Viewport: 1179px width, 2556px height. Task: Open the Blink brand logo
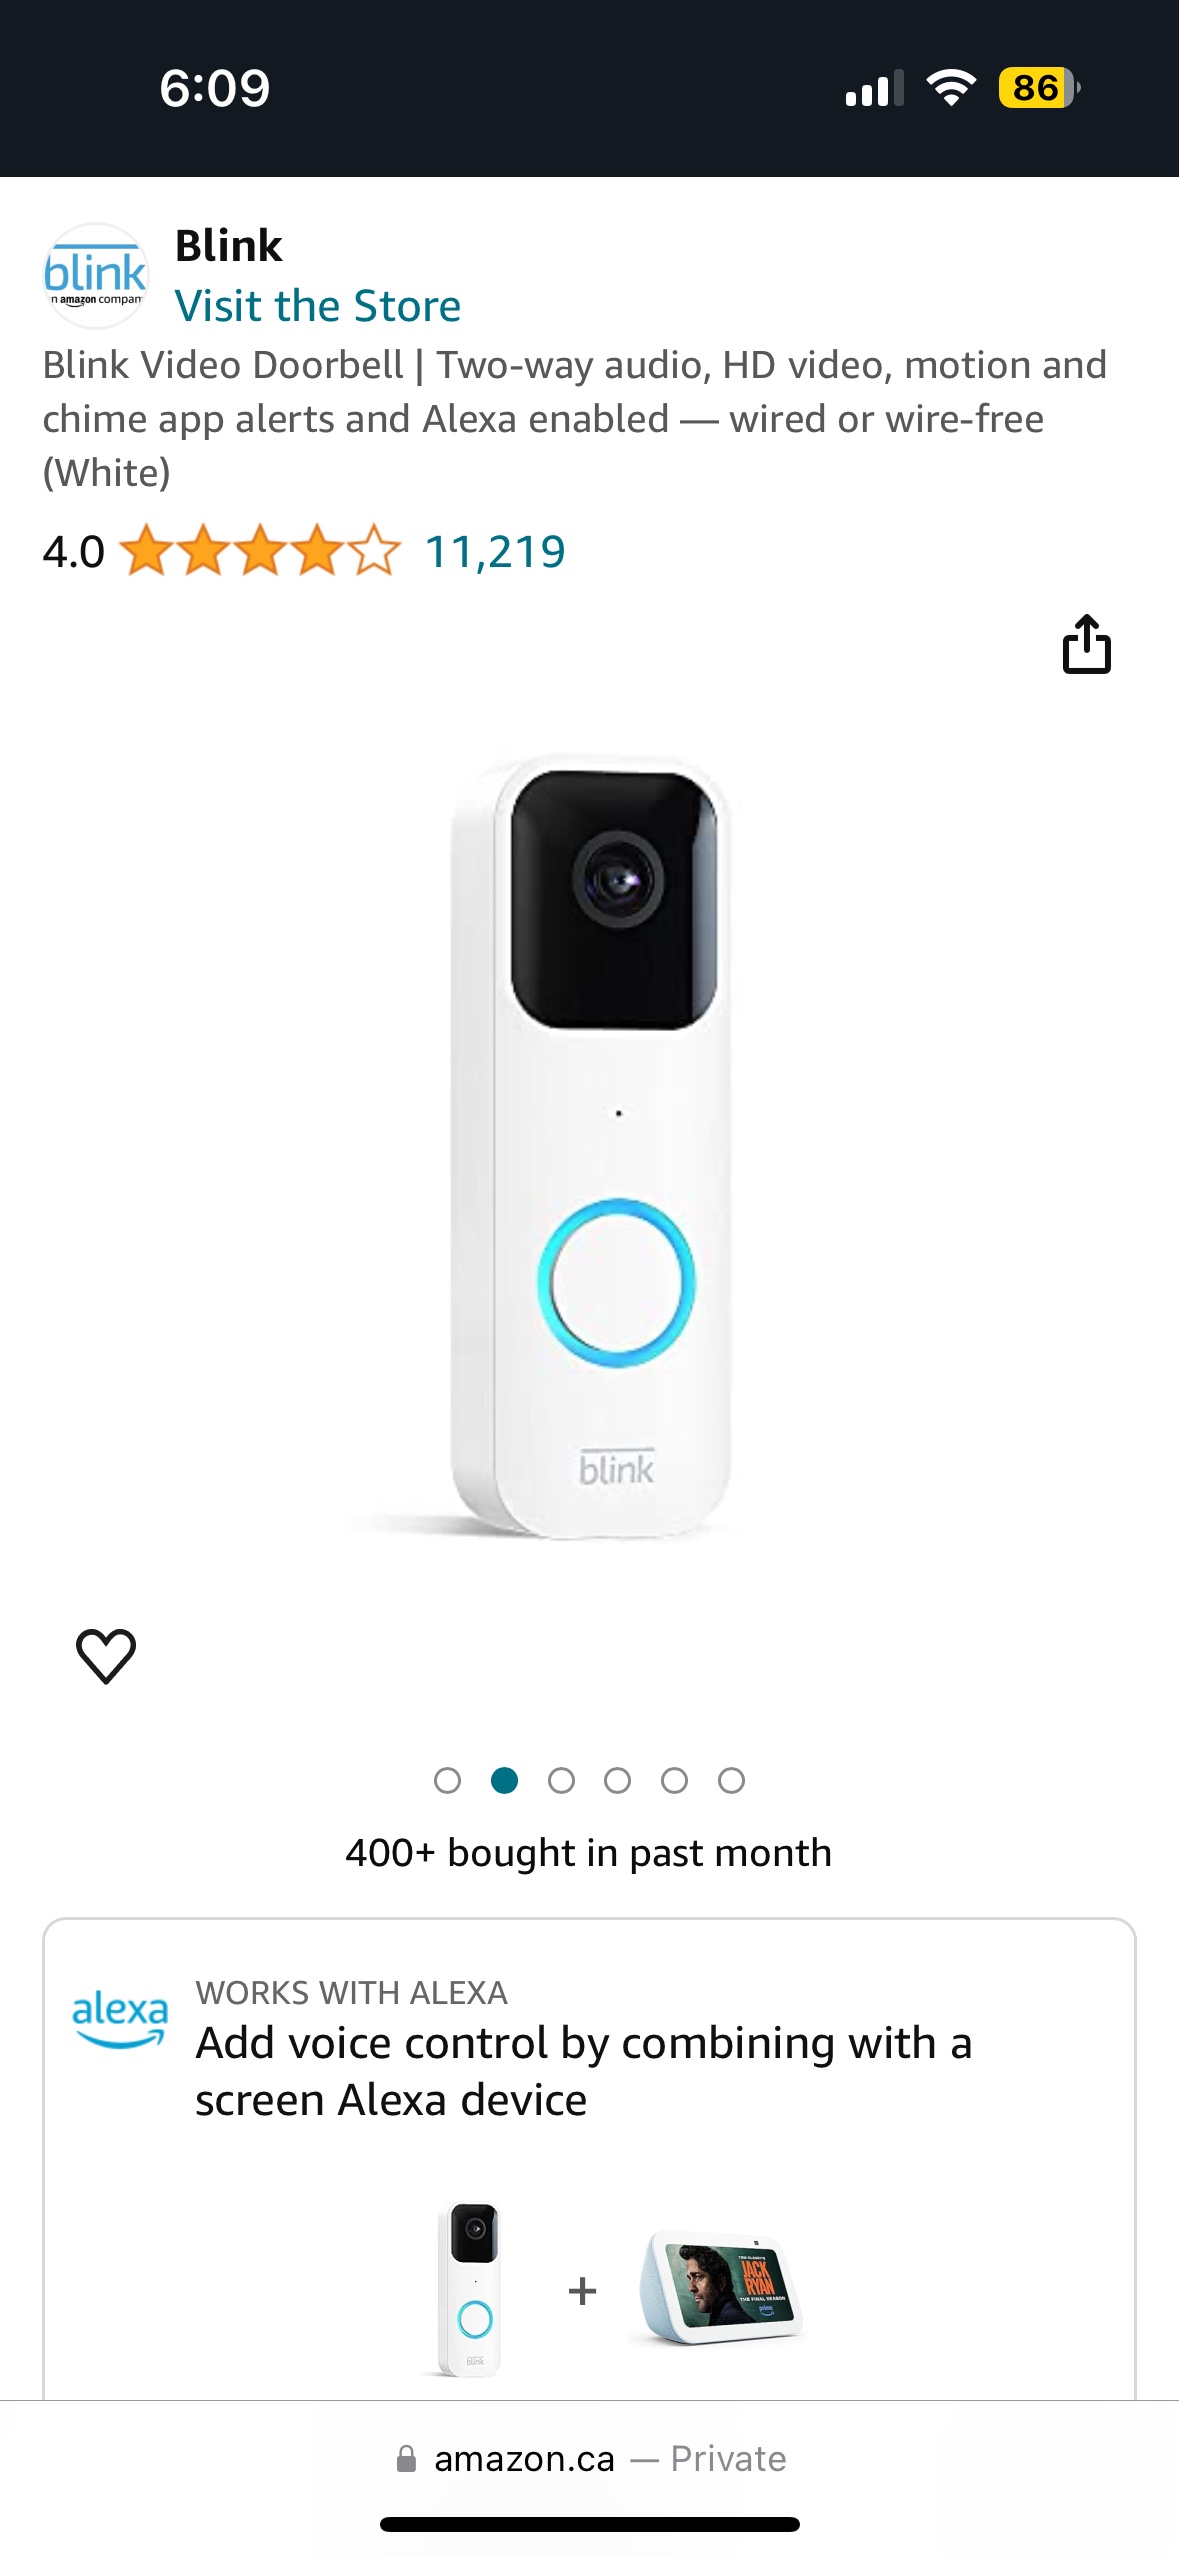point(96,276)
